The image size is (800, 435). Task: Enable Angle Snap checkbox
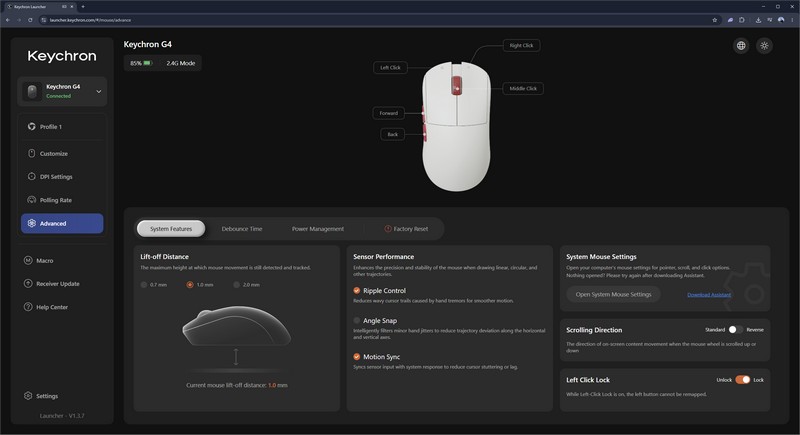pos(357,320)
